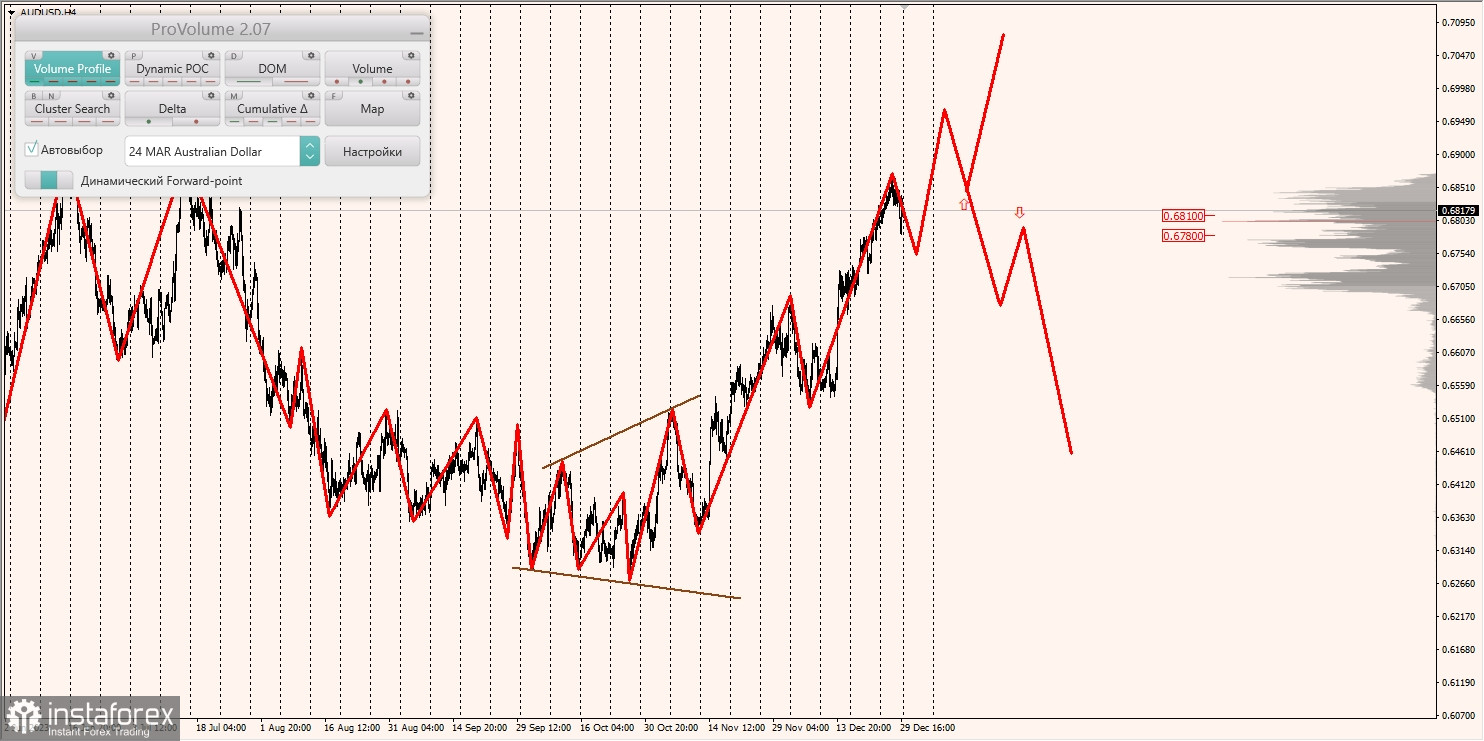Click the 1 Aug 20:00 time label

[285, 728]
